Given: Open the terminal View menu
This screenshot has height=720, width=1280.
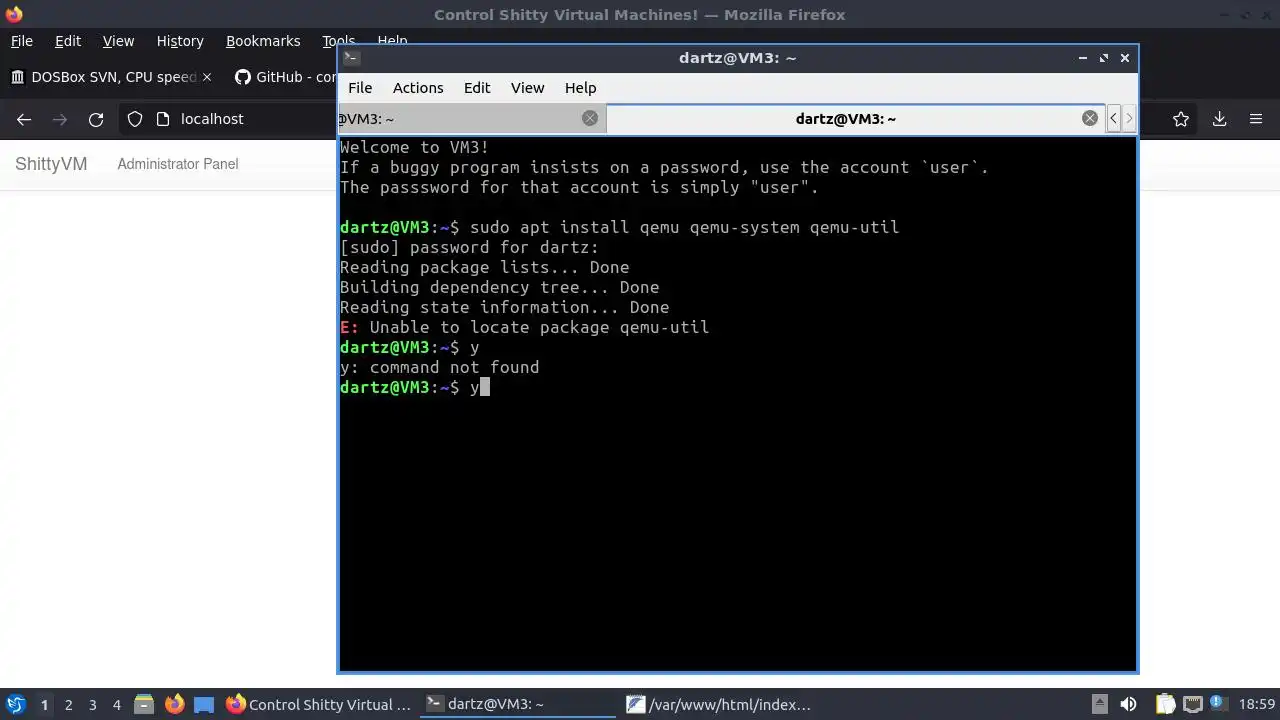Looking at the screenshot, I should (527, 88).
